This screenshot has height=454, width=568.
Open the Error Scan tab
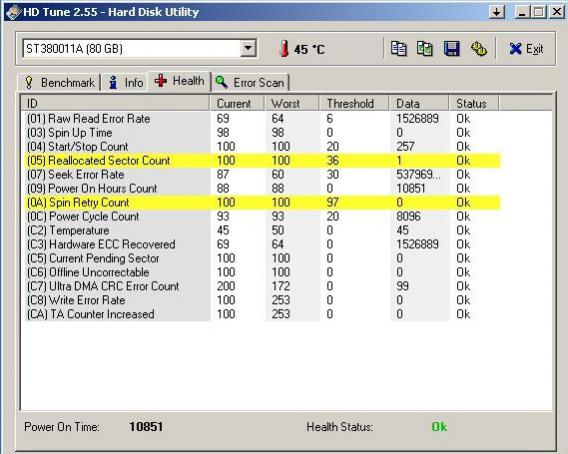click(x=251, y=83)
